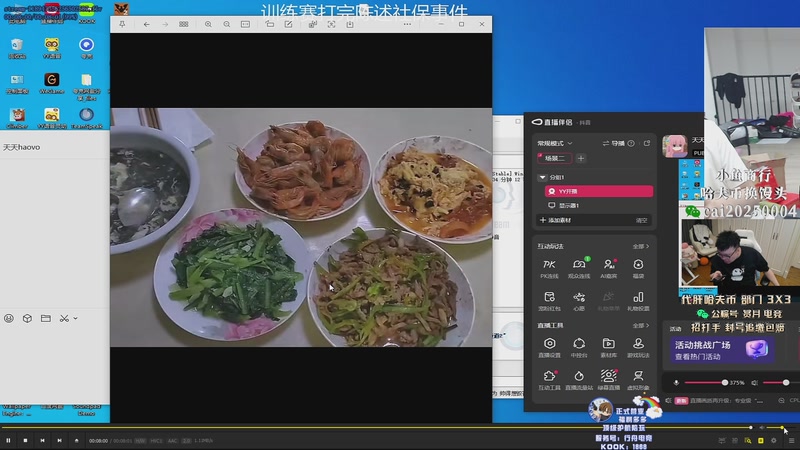The image size is (800, 450).
Task: Click the save/export icon in viewer toolbar
Action: pos(349,24)
